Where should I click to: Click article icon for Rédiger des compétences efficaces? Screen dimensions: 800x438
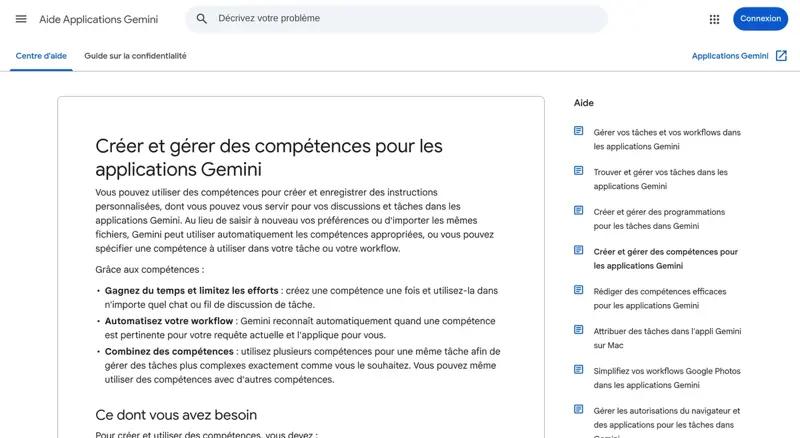click(x=579, y=290)
